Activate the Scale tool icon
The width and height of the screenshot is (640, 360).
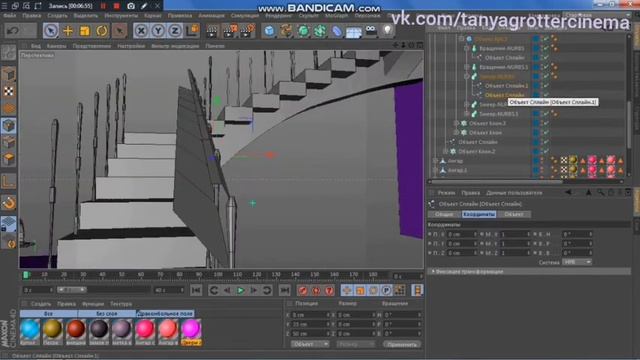tap(85, 31)
